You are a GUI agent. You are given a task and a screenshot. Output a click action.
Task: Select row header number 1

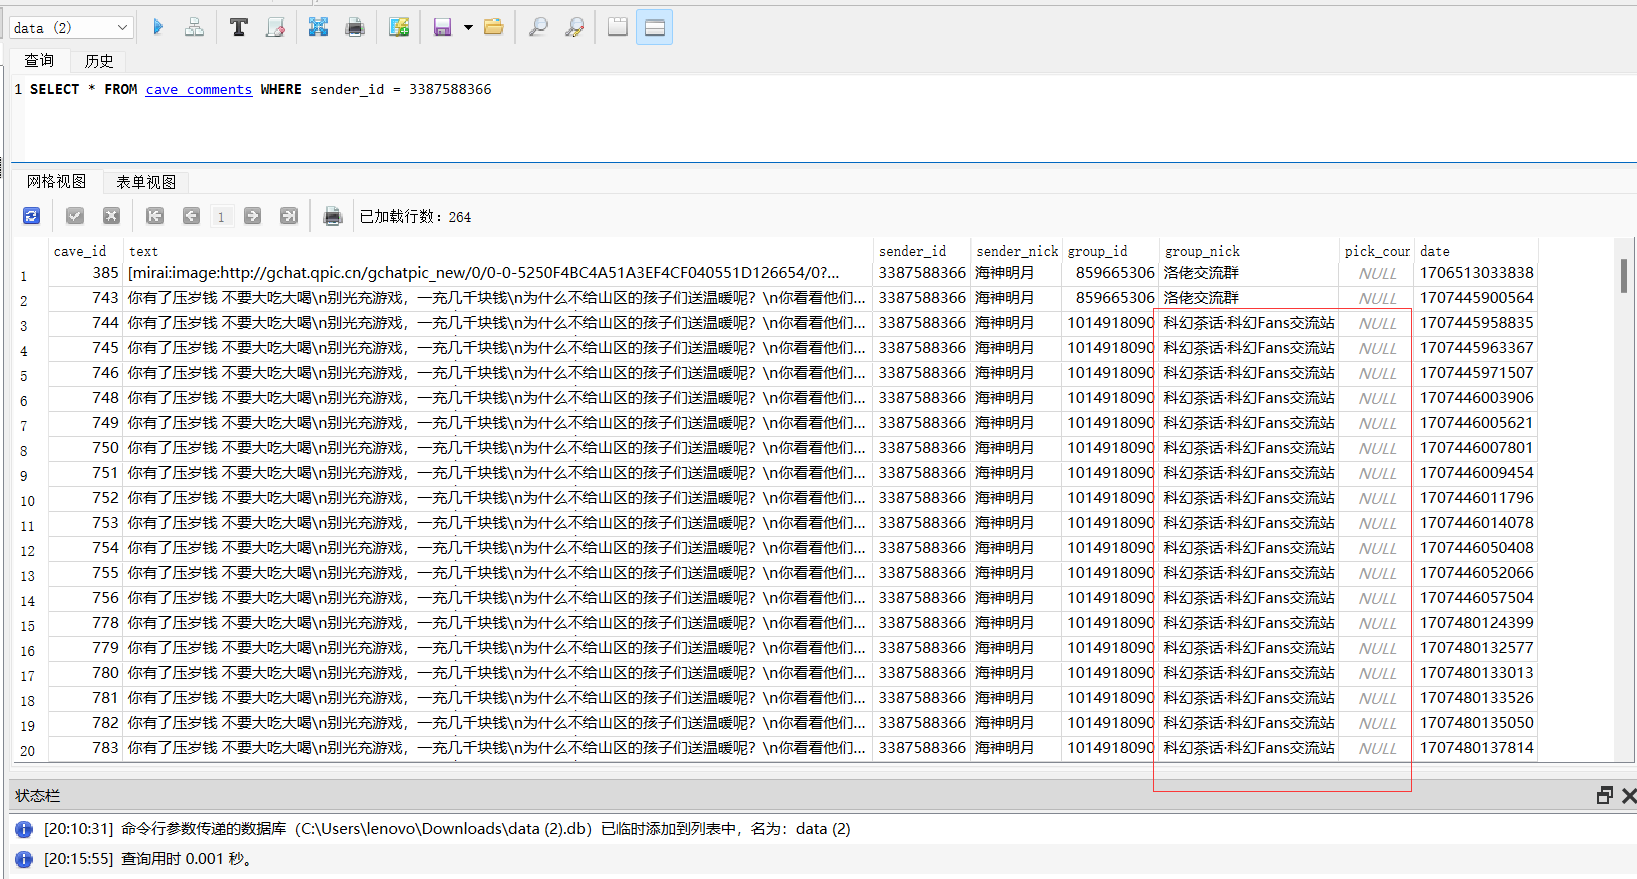pyautogui.click(x=30, y=276)
